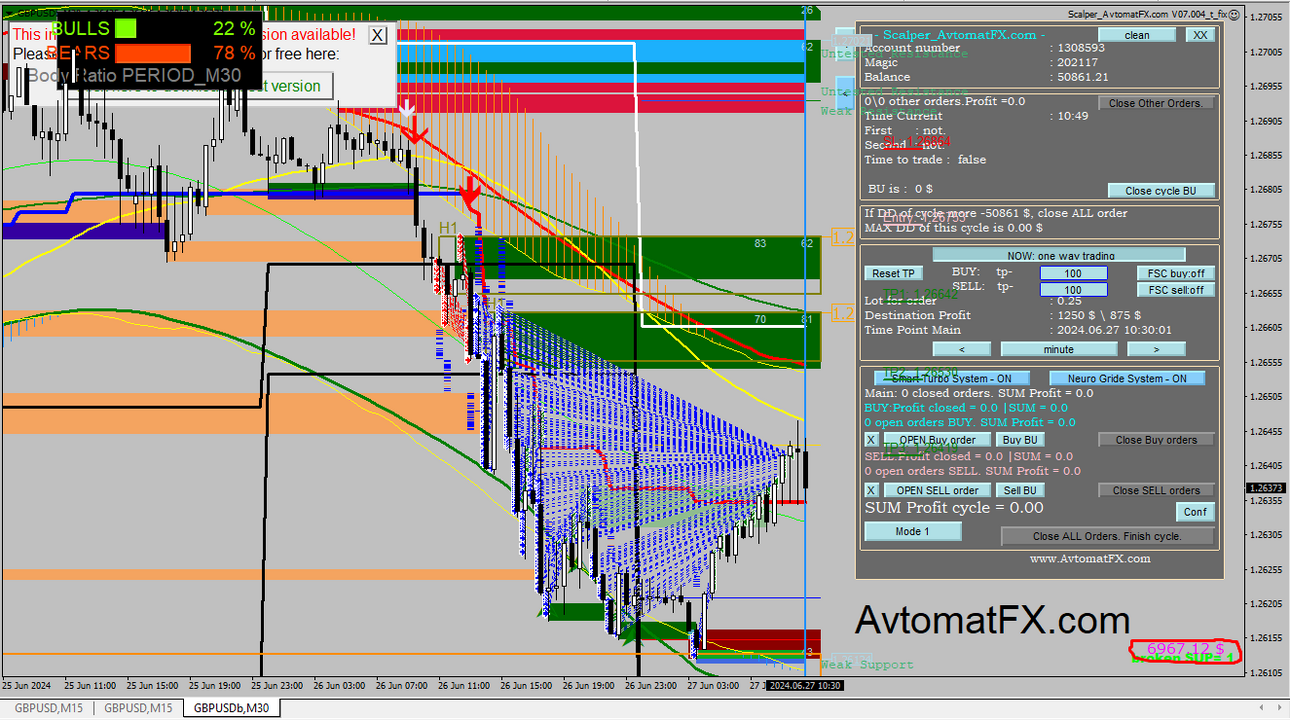
Task: Click the X next to OPEN SELL order
Action: [x=871, y=490]
